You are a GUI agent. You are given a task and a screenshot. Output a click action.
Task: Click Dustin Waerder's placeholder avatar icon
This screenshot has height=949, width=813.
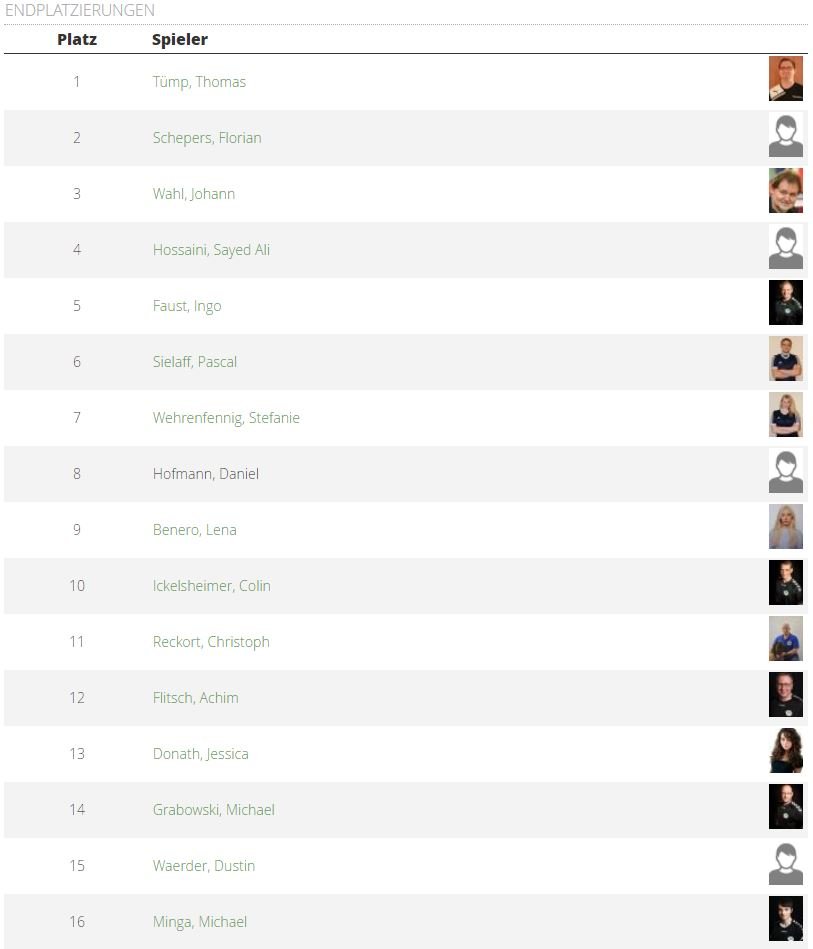[785, 863]
